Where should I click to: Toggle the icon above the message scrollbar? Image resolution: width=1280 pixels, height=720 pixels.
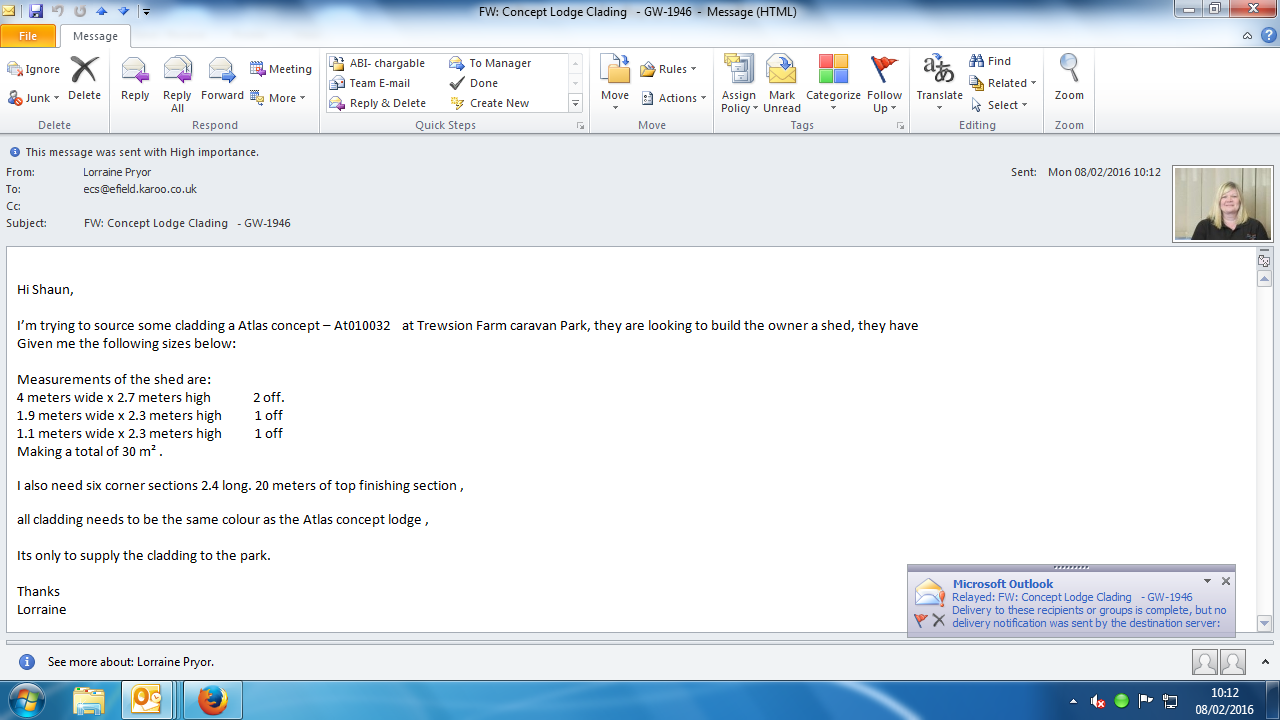coord(1264,260)
